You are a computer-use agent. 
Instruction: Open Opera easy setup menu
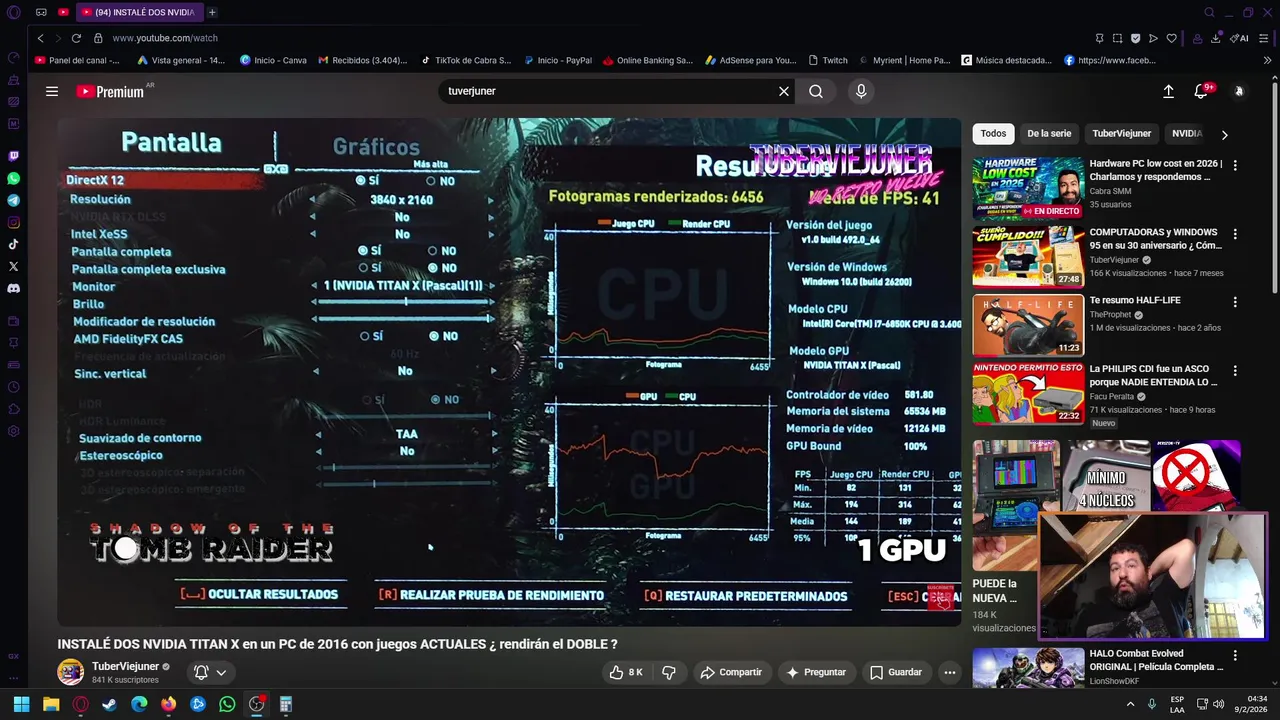click(x=1264, y=38)
